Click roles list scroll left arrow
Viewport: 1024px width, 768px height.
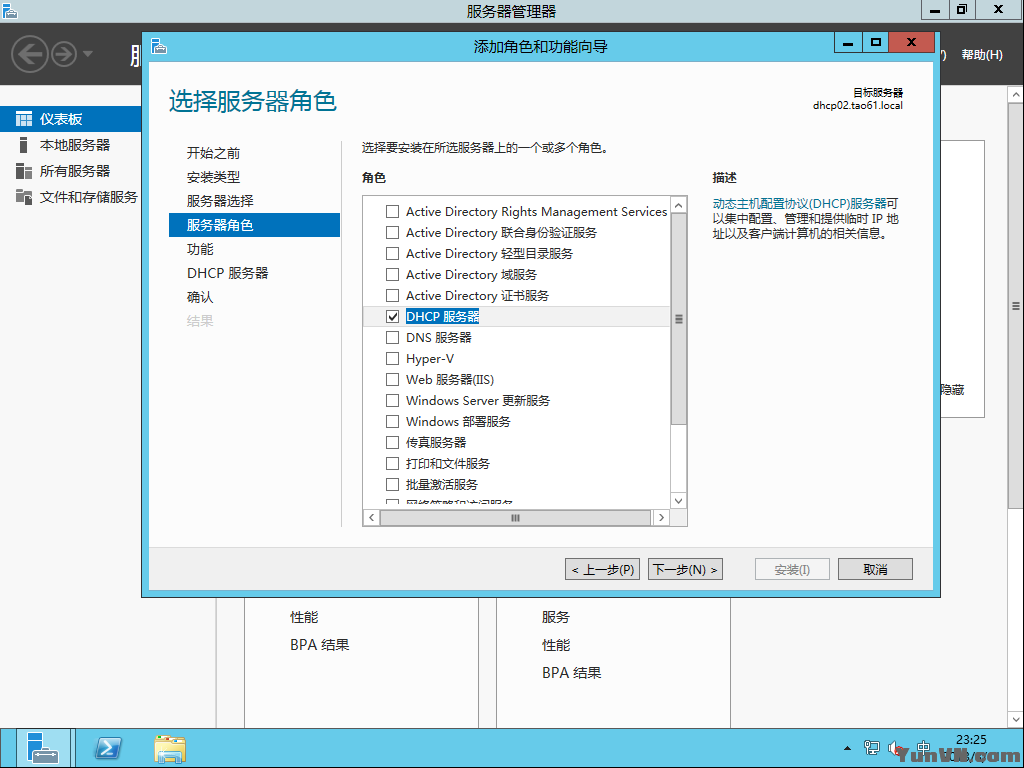372,518
